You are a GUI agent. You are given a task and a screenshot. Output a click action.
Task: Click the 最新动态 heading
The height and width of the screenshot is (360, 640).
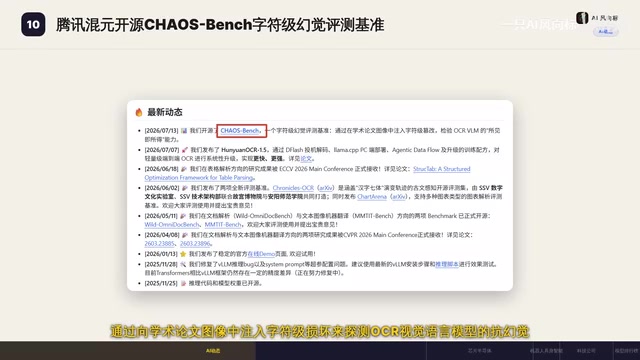coord(165,112)
